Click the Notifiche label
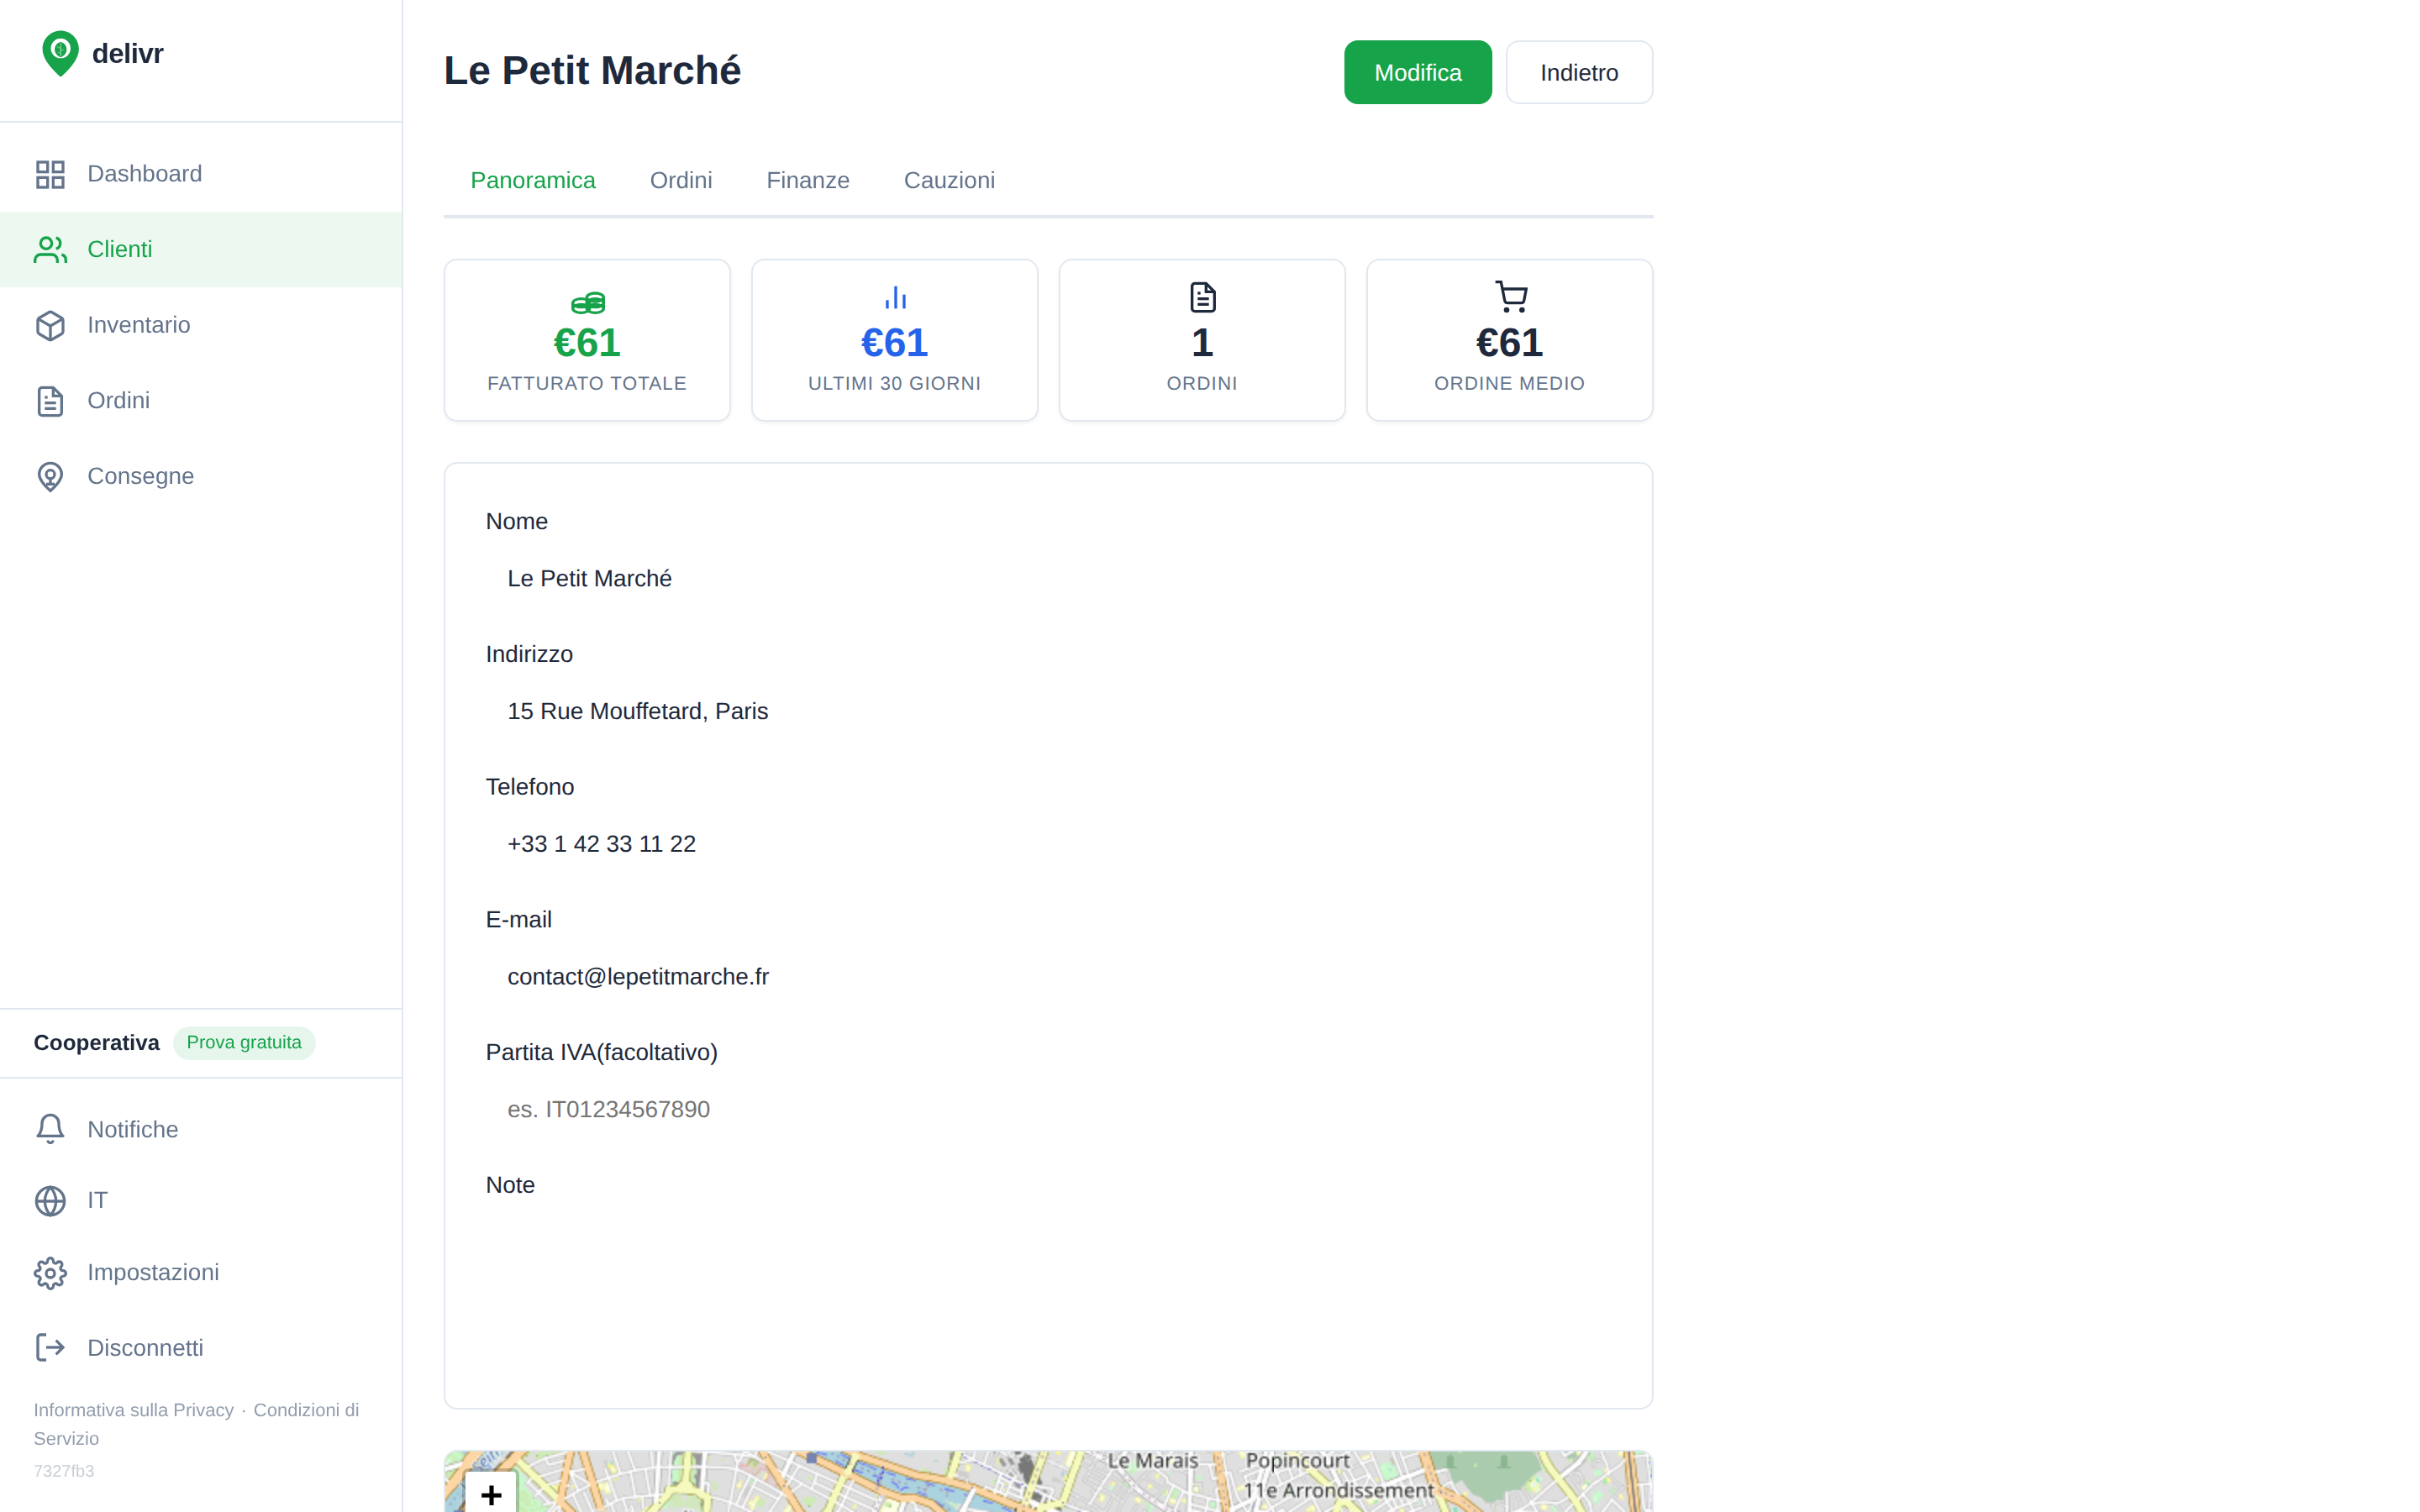Viewport: 2420px width, 1512px height. point(133,1129)
